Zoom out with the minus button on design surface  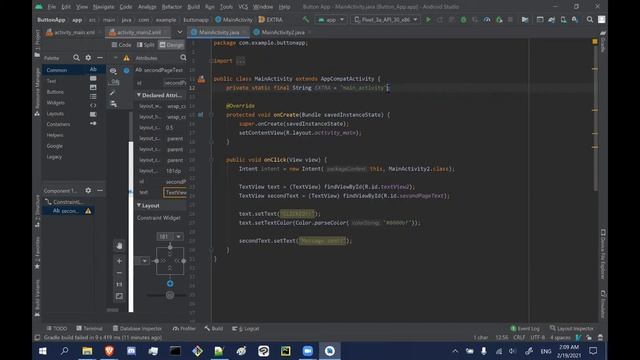tap(119, 273)
